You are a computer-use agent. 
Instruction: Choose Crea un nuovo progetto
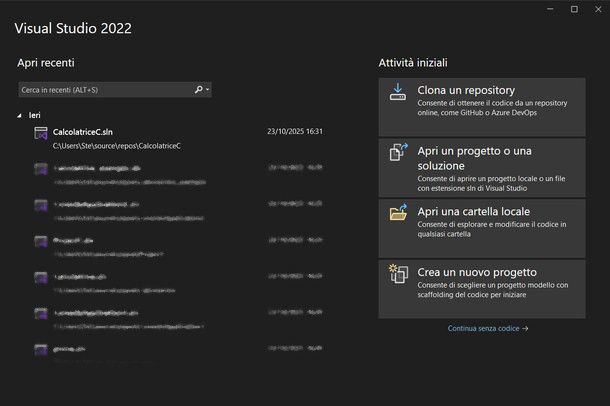(x=482, y=289)
